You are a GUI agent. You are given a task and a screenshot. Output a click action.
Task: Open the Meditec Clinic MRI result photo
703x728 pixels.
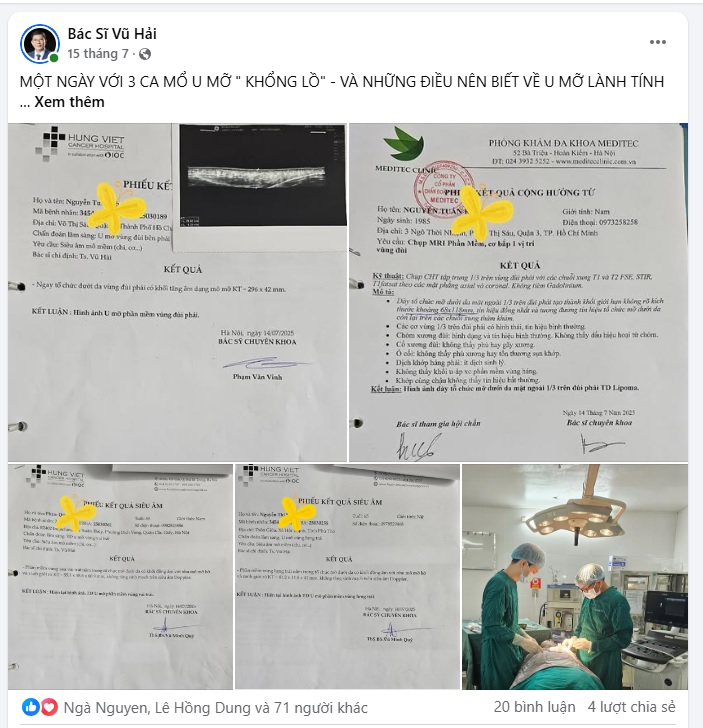tap(518, 292)
